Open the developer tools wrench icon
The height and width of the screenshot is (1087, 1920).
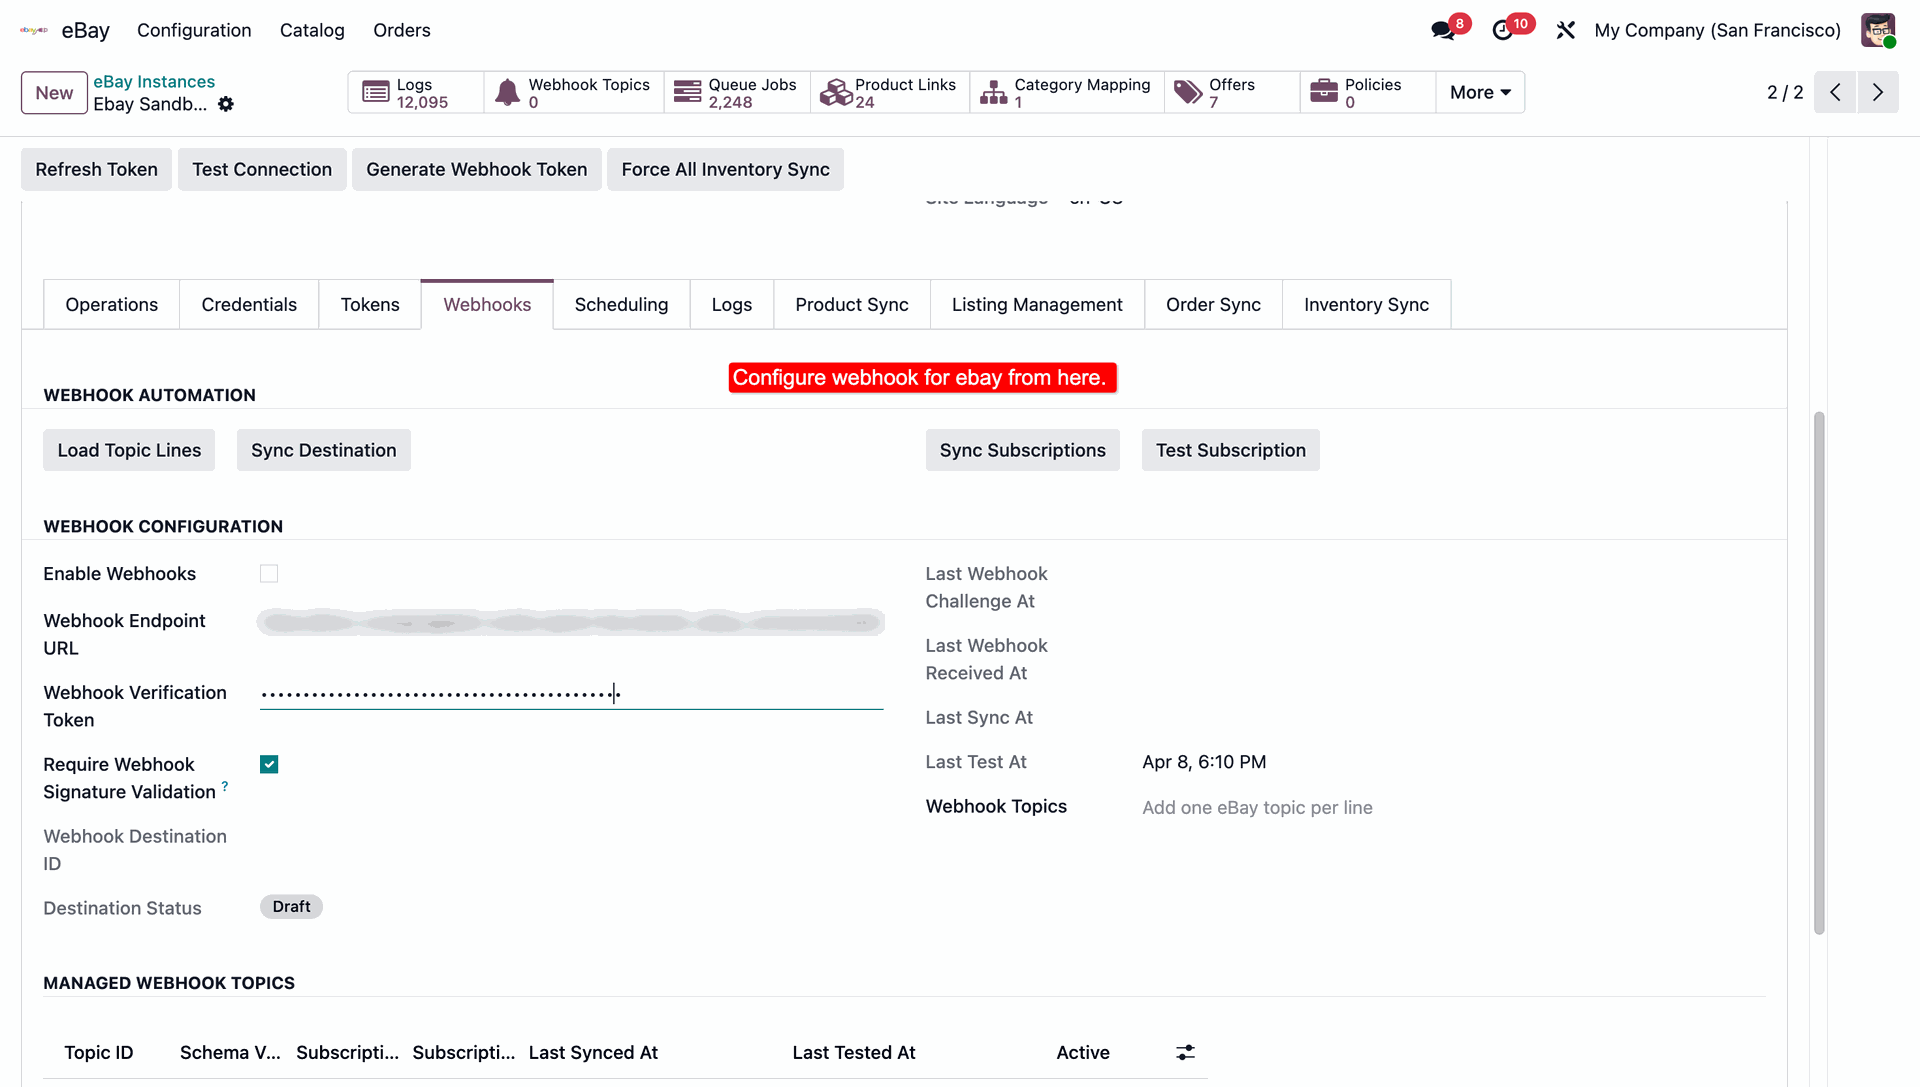[1566, 30]
